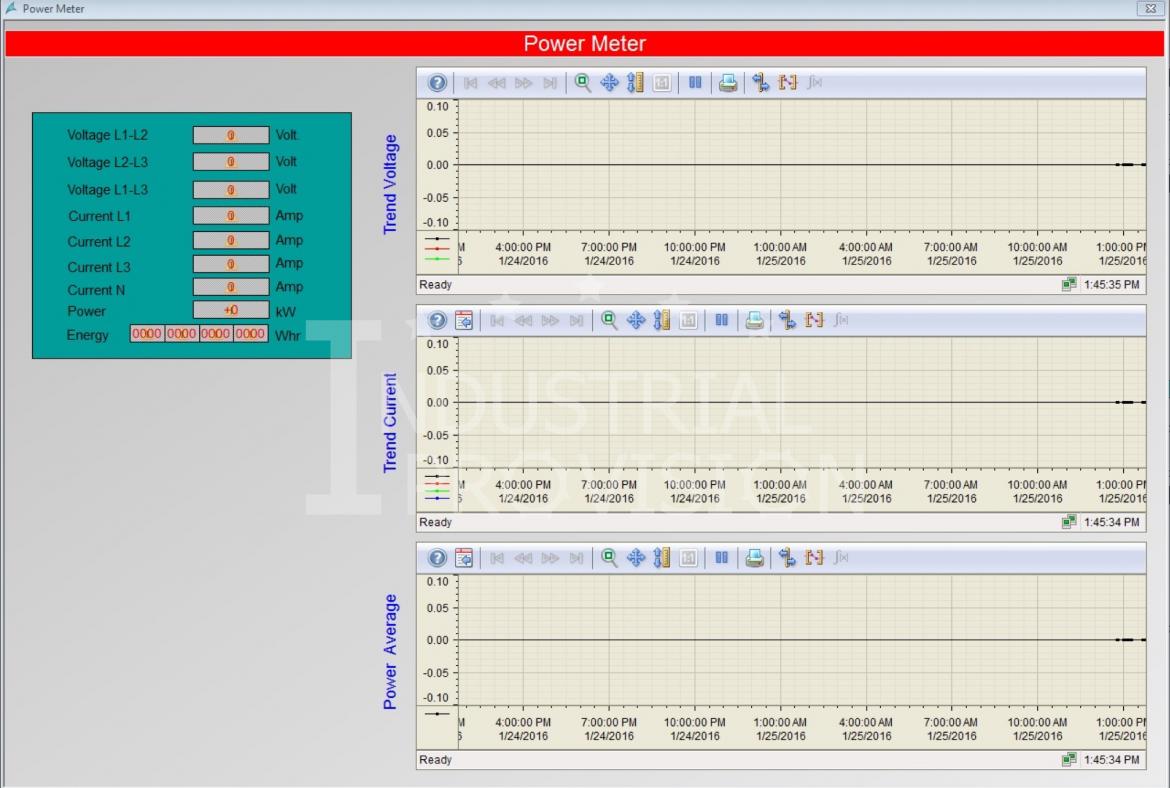Click the axis swap arrows icon in Power Average toolbar
This screenshot has height=788, width=1170.
(x=787, y=558)
